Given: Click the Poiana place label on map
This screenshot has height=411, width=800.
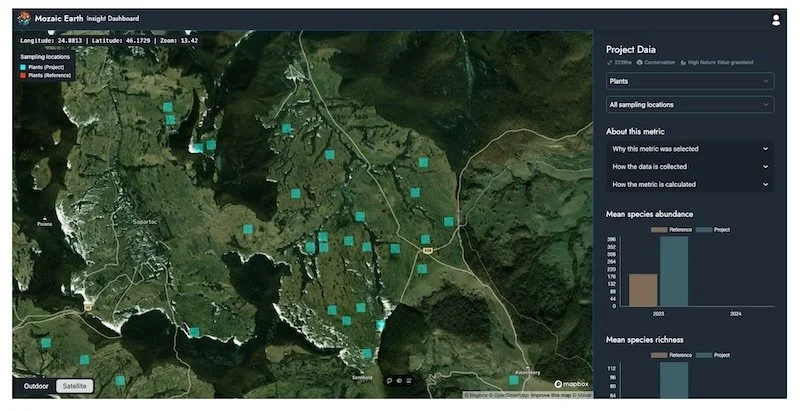Looking at the screenshot, I should [x=44, y=224].
